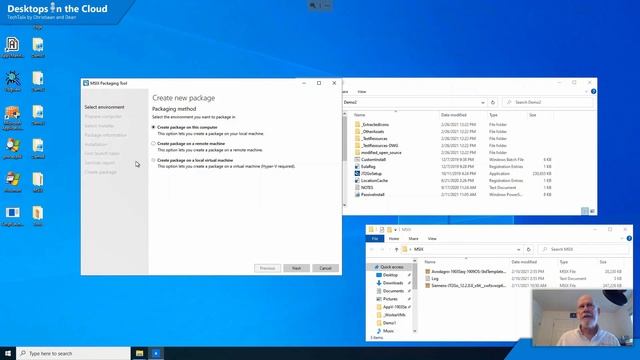
Task: Click the JT2GoSetup application icon
Action: coord(357,173)
